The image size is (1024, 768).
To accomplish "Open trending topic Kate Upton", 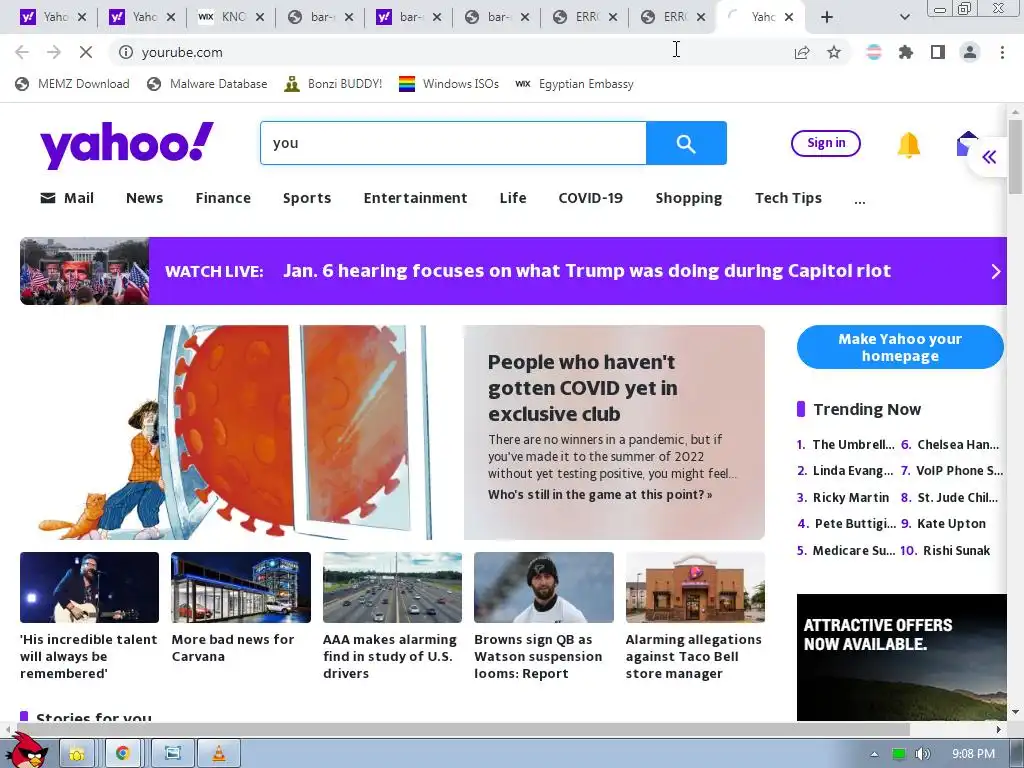I will pos(951,524).
